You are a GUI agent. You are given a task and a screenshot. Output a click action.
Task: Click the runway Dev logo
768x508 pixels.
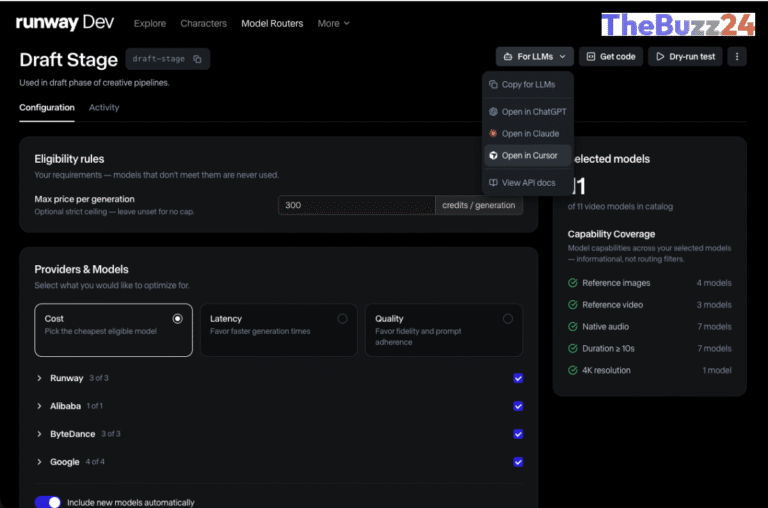[65, 23]
